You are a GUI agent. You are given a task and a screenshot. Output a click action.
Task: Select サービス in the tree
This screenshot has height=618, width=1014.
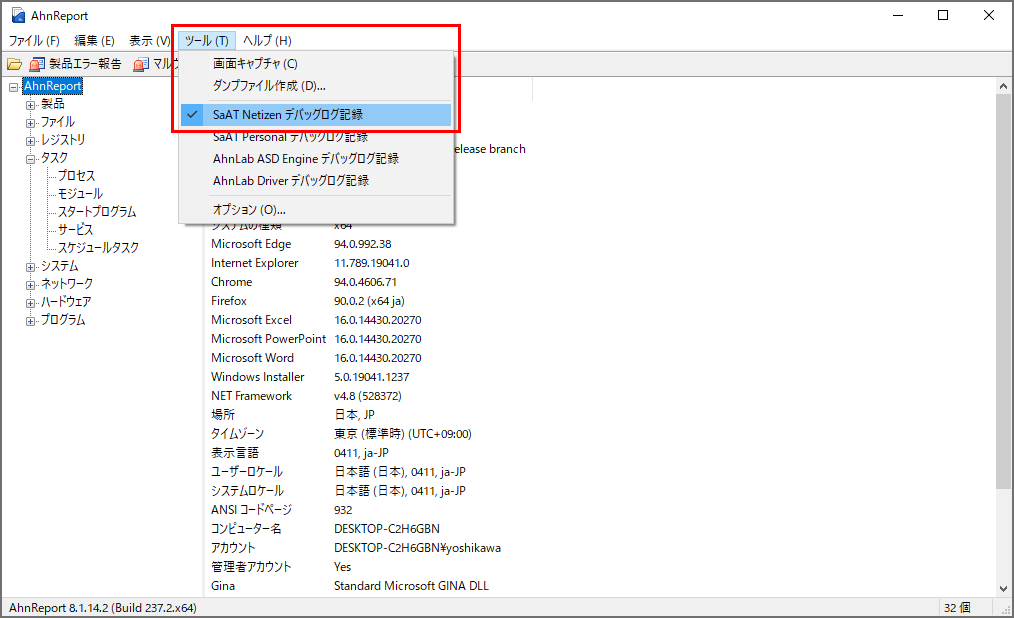coord(76,229)
